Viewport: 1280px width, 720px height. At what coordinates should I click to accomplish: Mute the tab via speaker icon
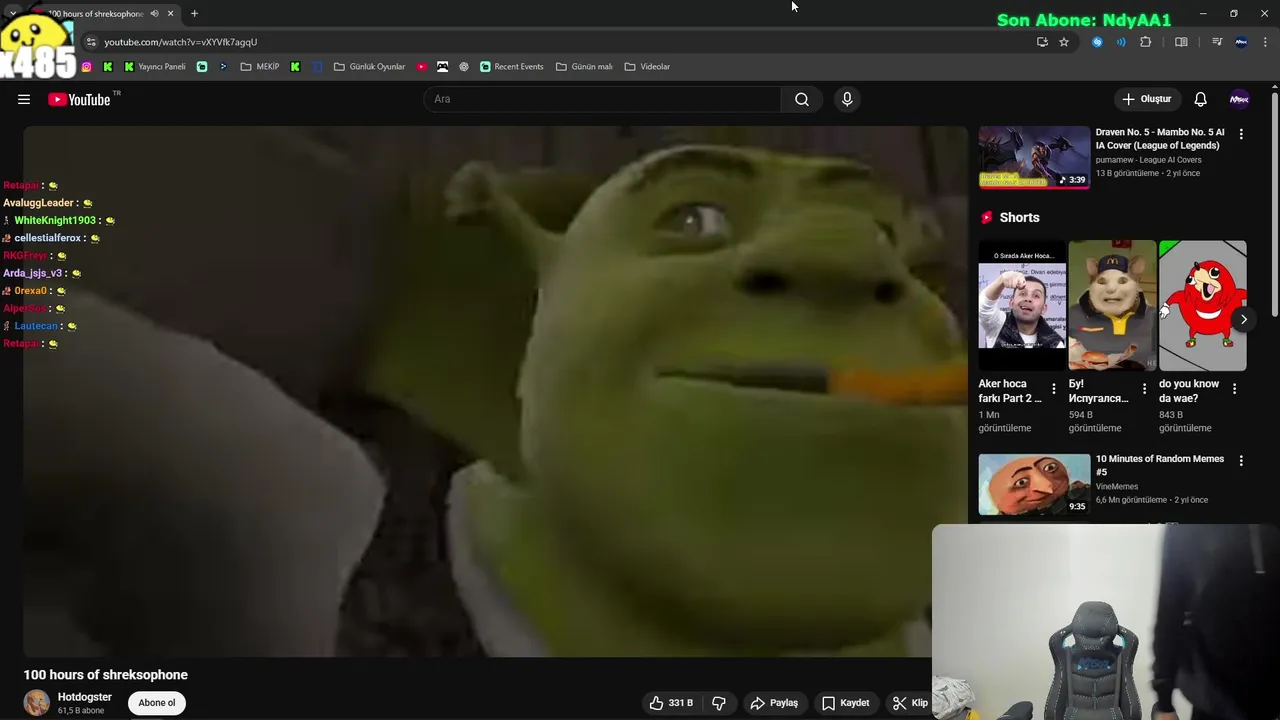click(x=154, y=14)
